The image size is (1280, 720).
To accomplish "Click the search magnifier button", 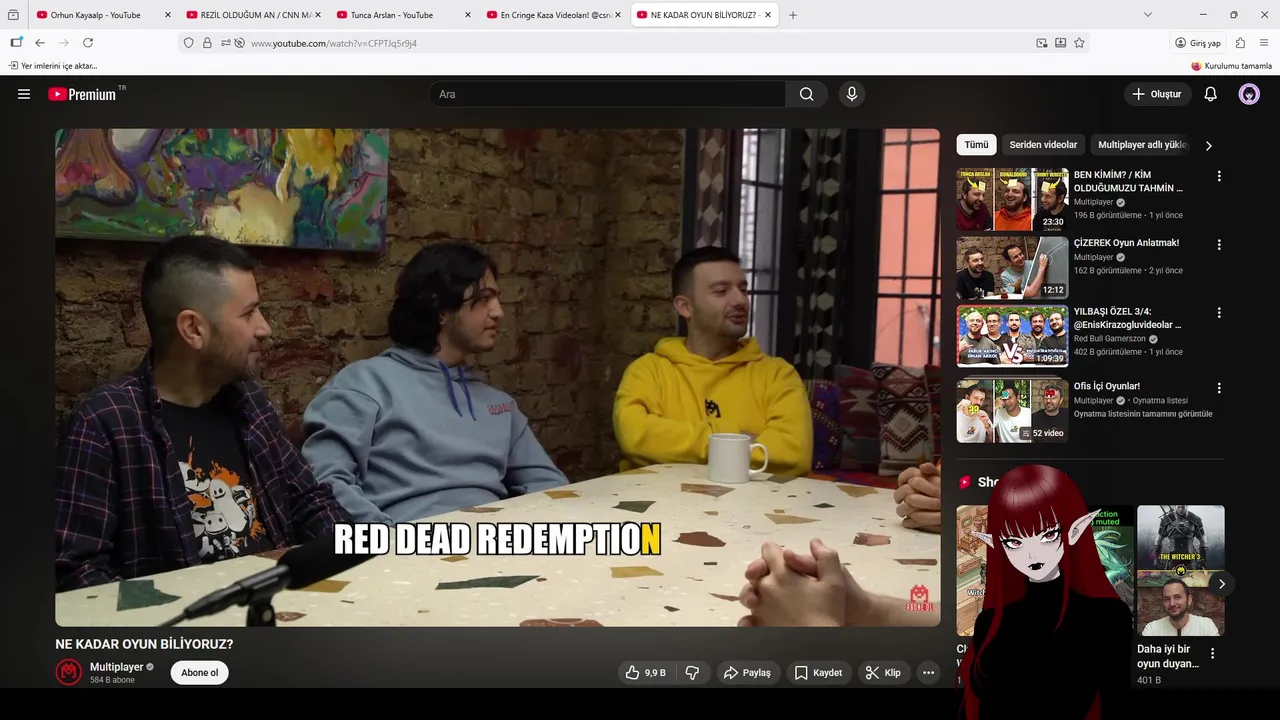I will [806, 94].
